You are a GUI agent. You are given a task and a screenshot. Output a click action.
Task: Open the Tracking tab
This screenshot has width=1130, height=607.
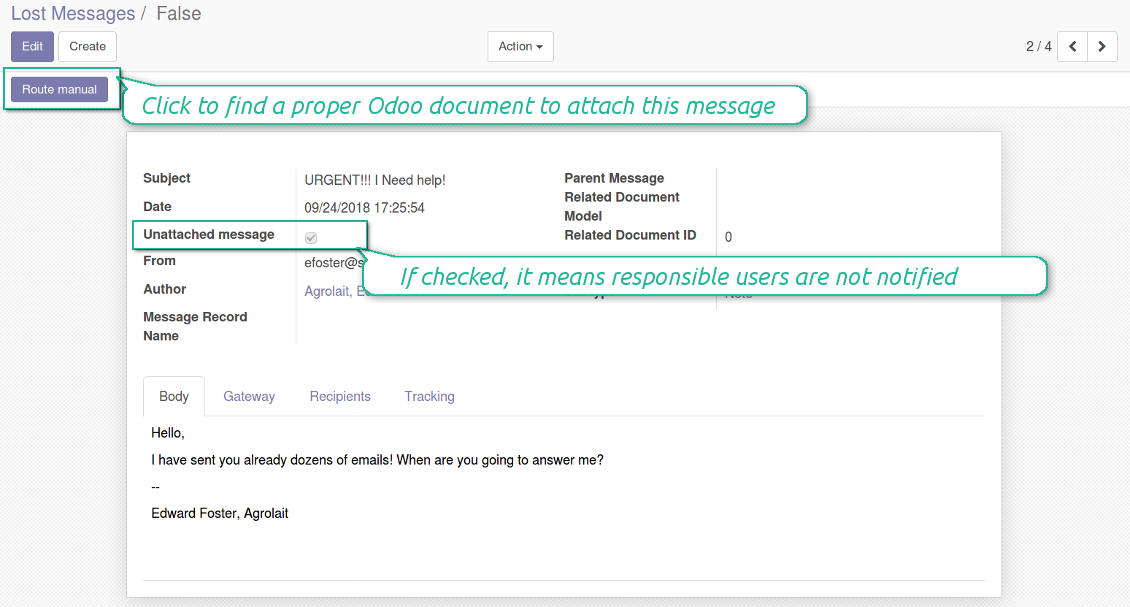click(429, 396)
